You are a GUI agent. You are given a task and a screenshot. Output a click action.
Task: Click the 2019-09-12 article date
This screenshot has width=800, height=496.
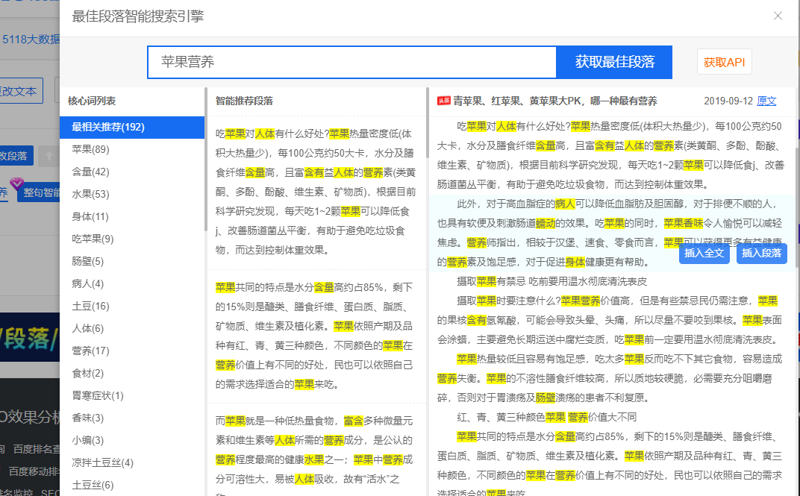coord(728,101)
